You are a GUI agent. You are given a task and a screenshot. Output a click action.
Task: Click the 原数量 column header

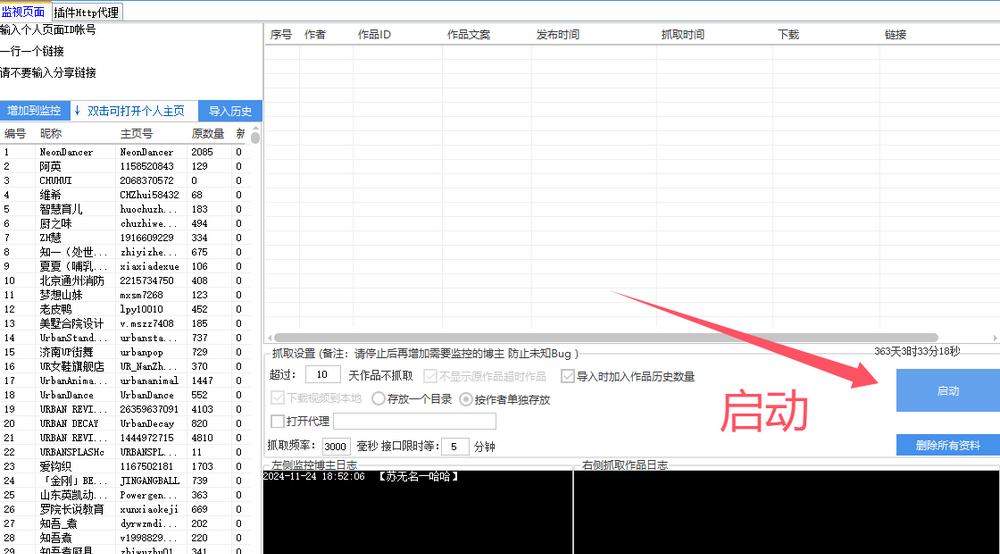(x=208, y=134)
